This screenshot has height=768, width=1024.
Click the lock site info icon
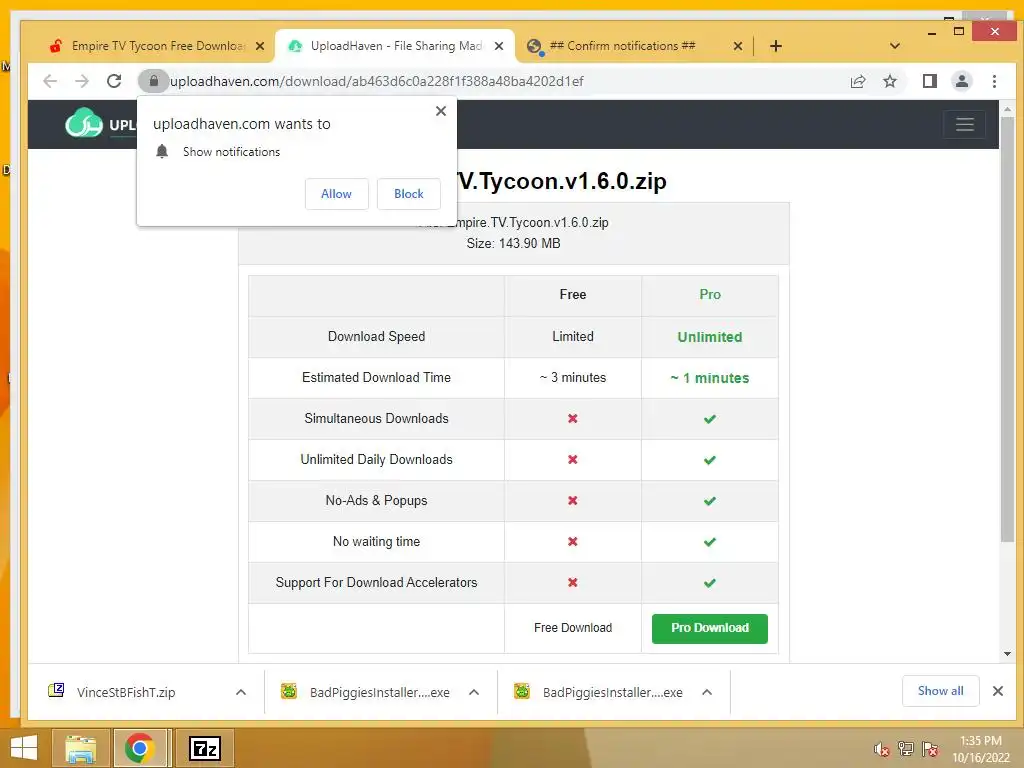[153, 81]
